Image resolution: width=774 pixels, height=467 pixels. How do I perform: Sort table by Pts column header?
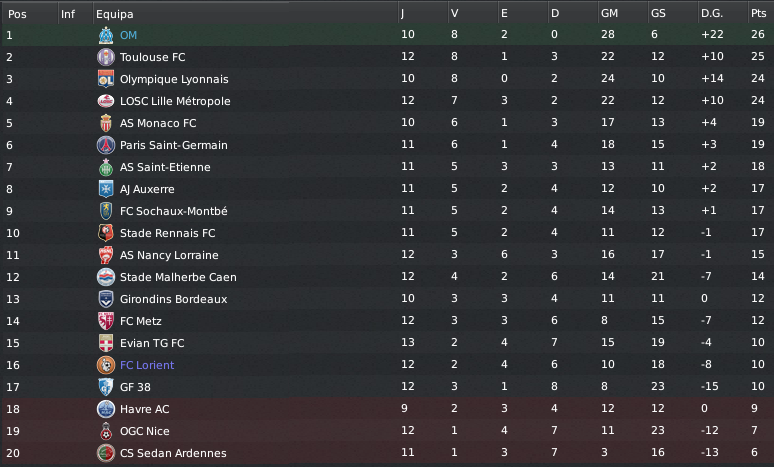tap(758, 14)
